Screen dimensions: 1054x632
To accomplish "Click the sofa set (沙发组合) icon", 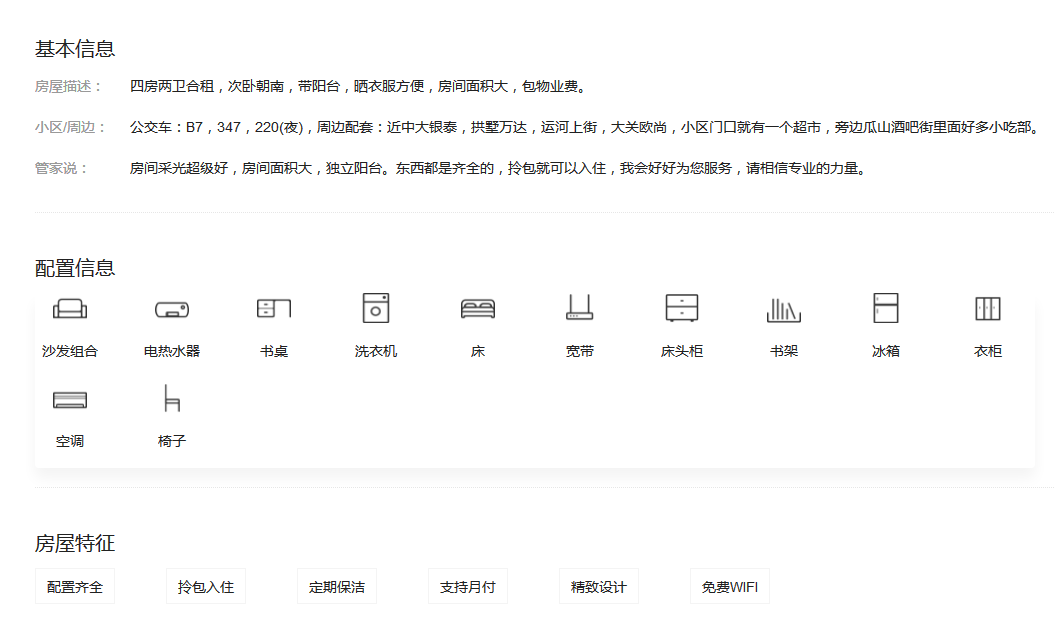I will [x=70, y=309].
